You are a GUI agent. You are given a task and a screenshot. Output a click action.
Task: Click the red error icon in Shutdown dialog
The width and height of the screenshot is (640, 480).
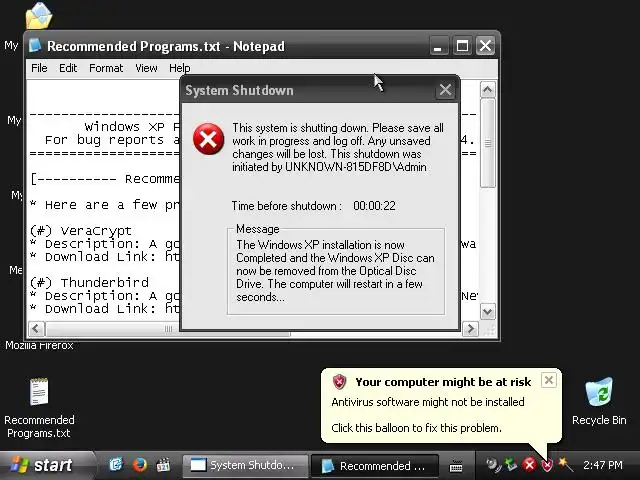pos(209,139)
